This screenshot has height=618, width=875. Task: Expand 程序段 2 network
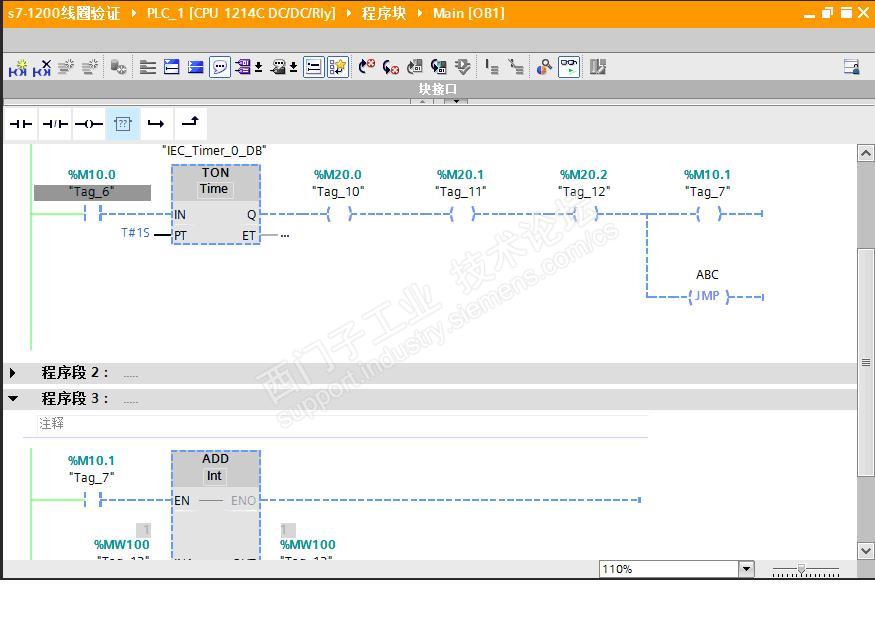click(x=12, y=372)
